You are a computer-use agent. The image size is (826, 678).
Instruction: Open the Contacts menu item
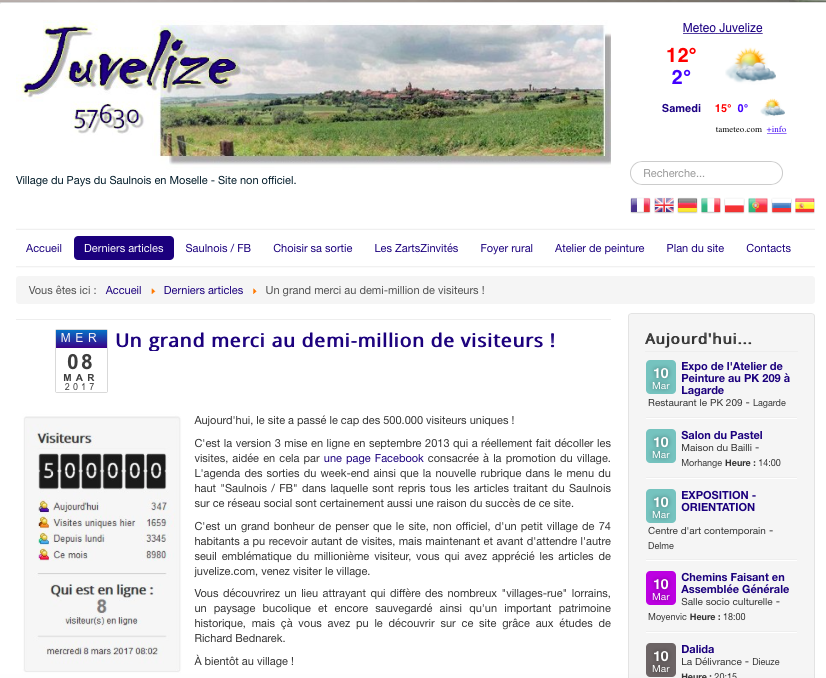(x=768, y=248)
